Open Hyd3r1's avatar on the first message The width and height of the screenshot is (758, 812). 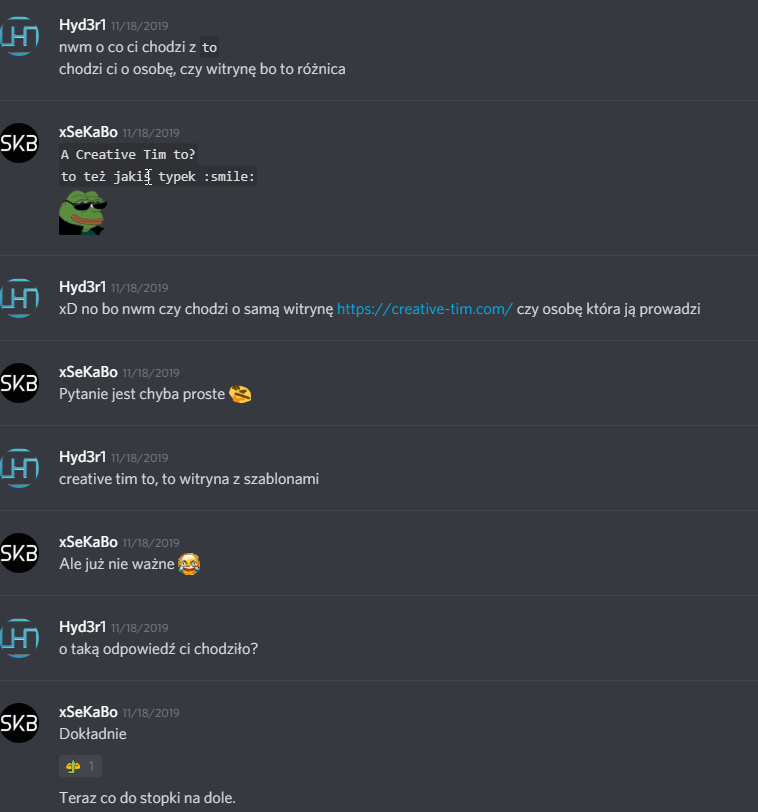tap(19, 36)
